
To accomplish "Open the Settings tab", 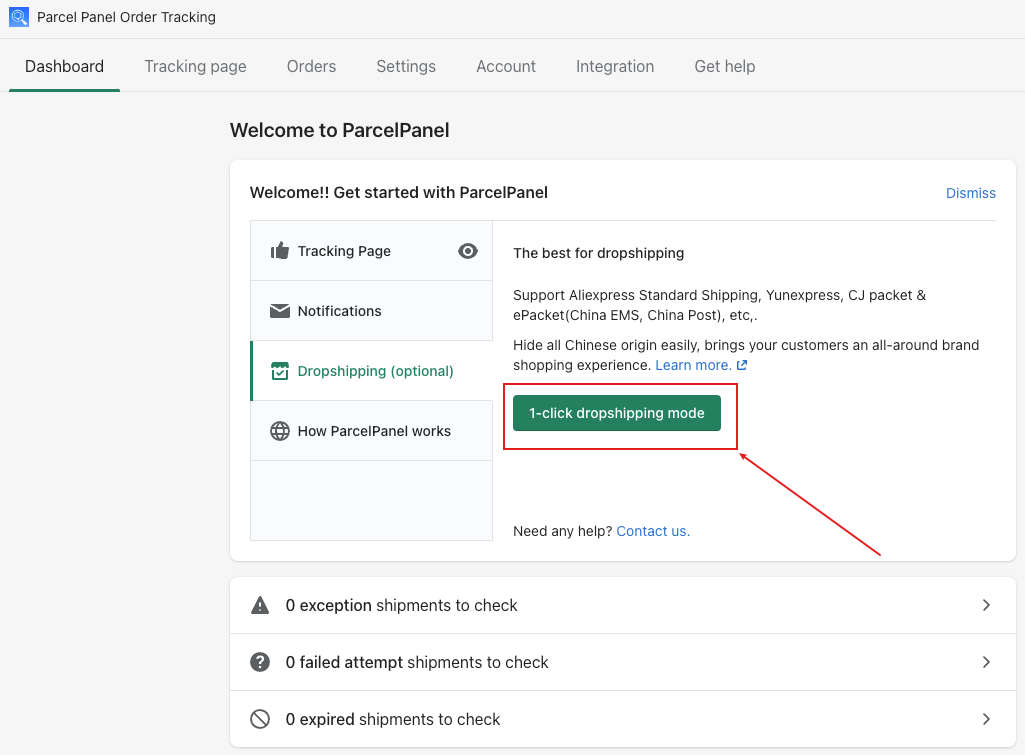I will [x=406, y=66].
